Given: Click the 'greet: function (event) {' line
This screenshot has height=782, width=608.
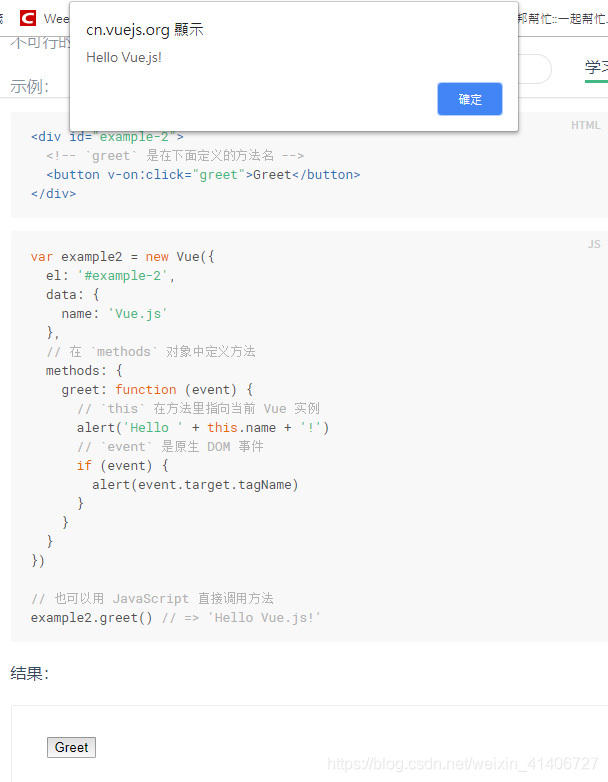Looking at the screenshot, I should pos(157,390).
